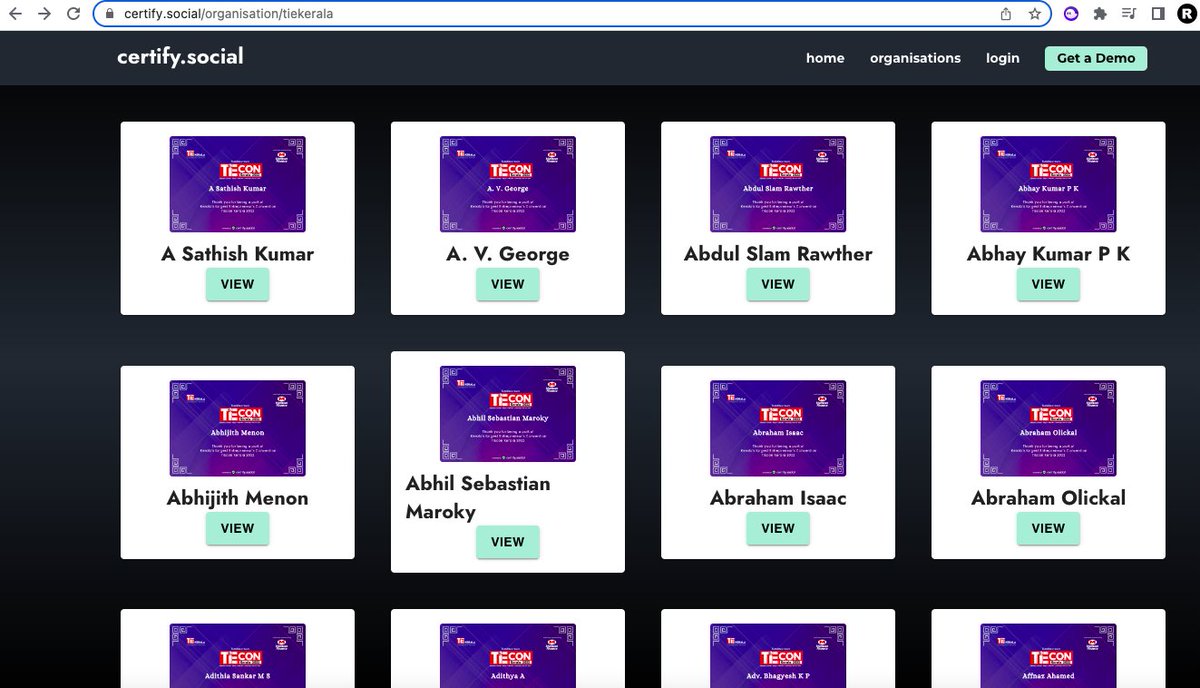Image resolution: width=1200 pixels, height=688 pixels.
Task: Bookmark this page with the star icon
Action: click(1035, 14)
